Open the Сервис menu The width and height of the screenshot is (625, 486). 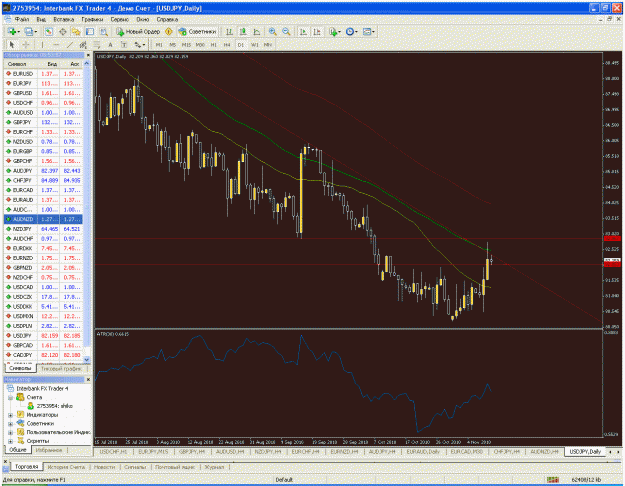click(x=120, y=19)
